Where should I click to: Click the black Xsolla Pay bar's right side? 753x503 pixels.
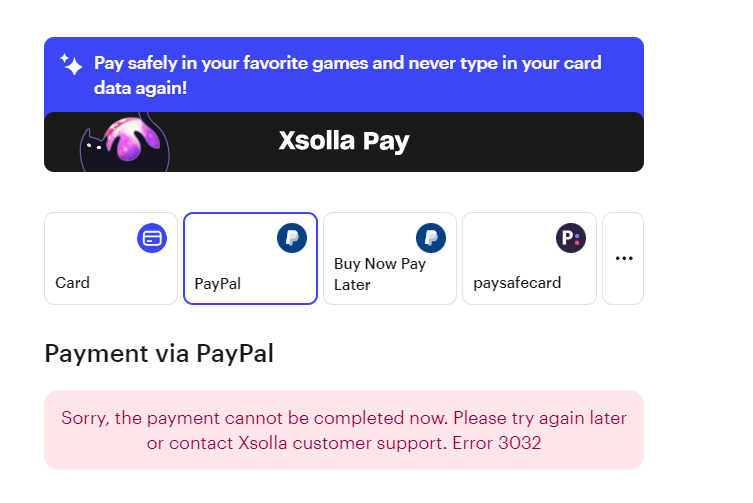tap(560, 142)
